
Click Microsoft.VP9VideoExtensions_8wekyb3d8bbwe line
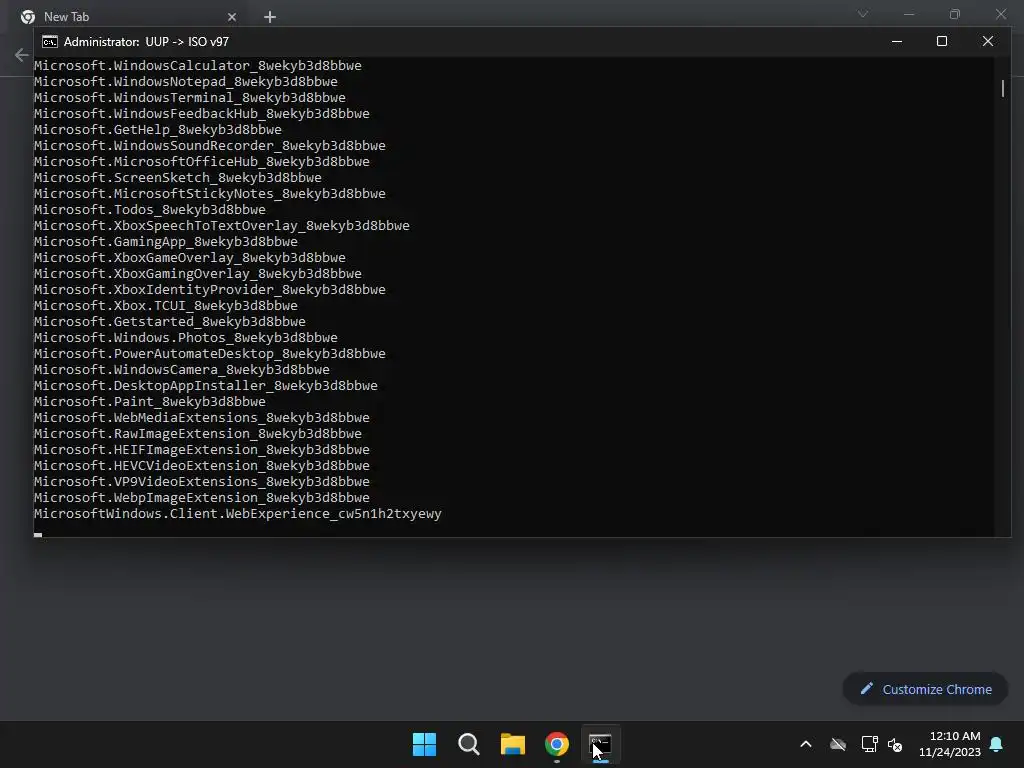pos(202,481)
